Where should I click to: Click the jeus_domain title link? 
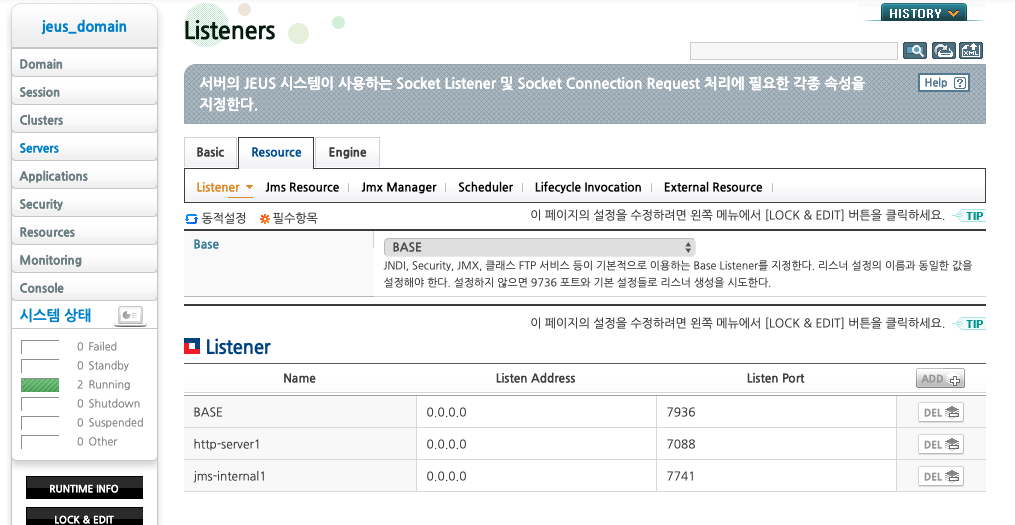click(x=84, y=27)
